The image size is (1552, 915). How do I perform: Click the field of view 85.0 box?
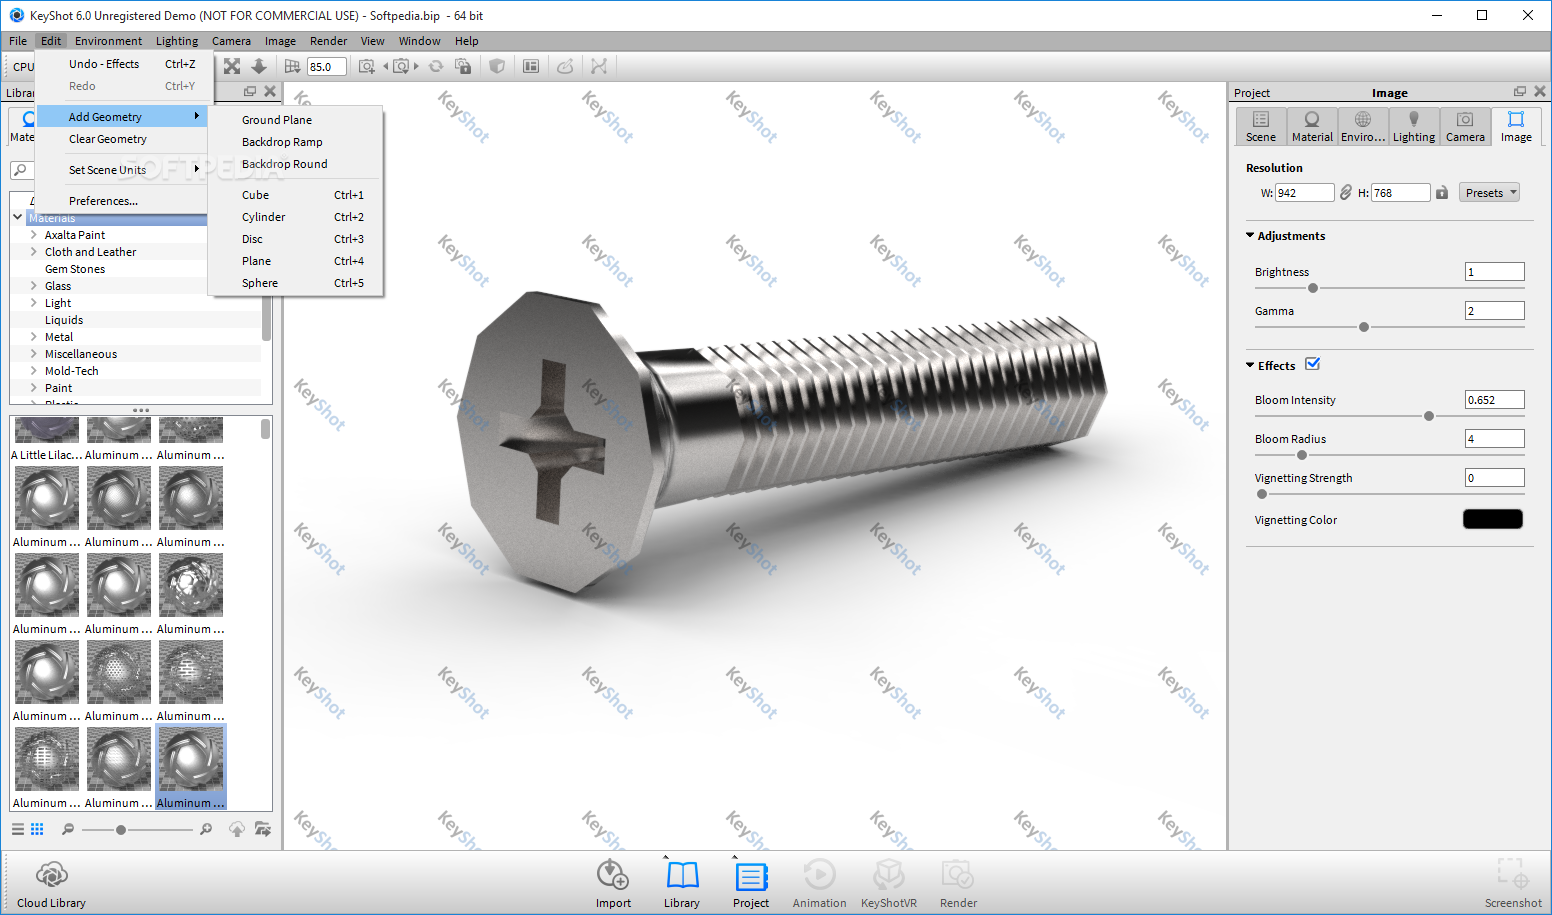[x=326, y=66]
